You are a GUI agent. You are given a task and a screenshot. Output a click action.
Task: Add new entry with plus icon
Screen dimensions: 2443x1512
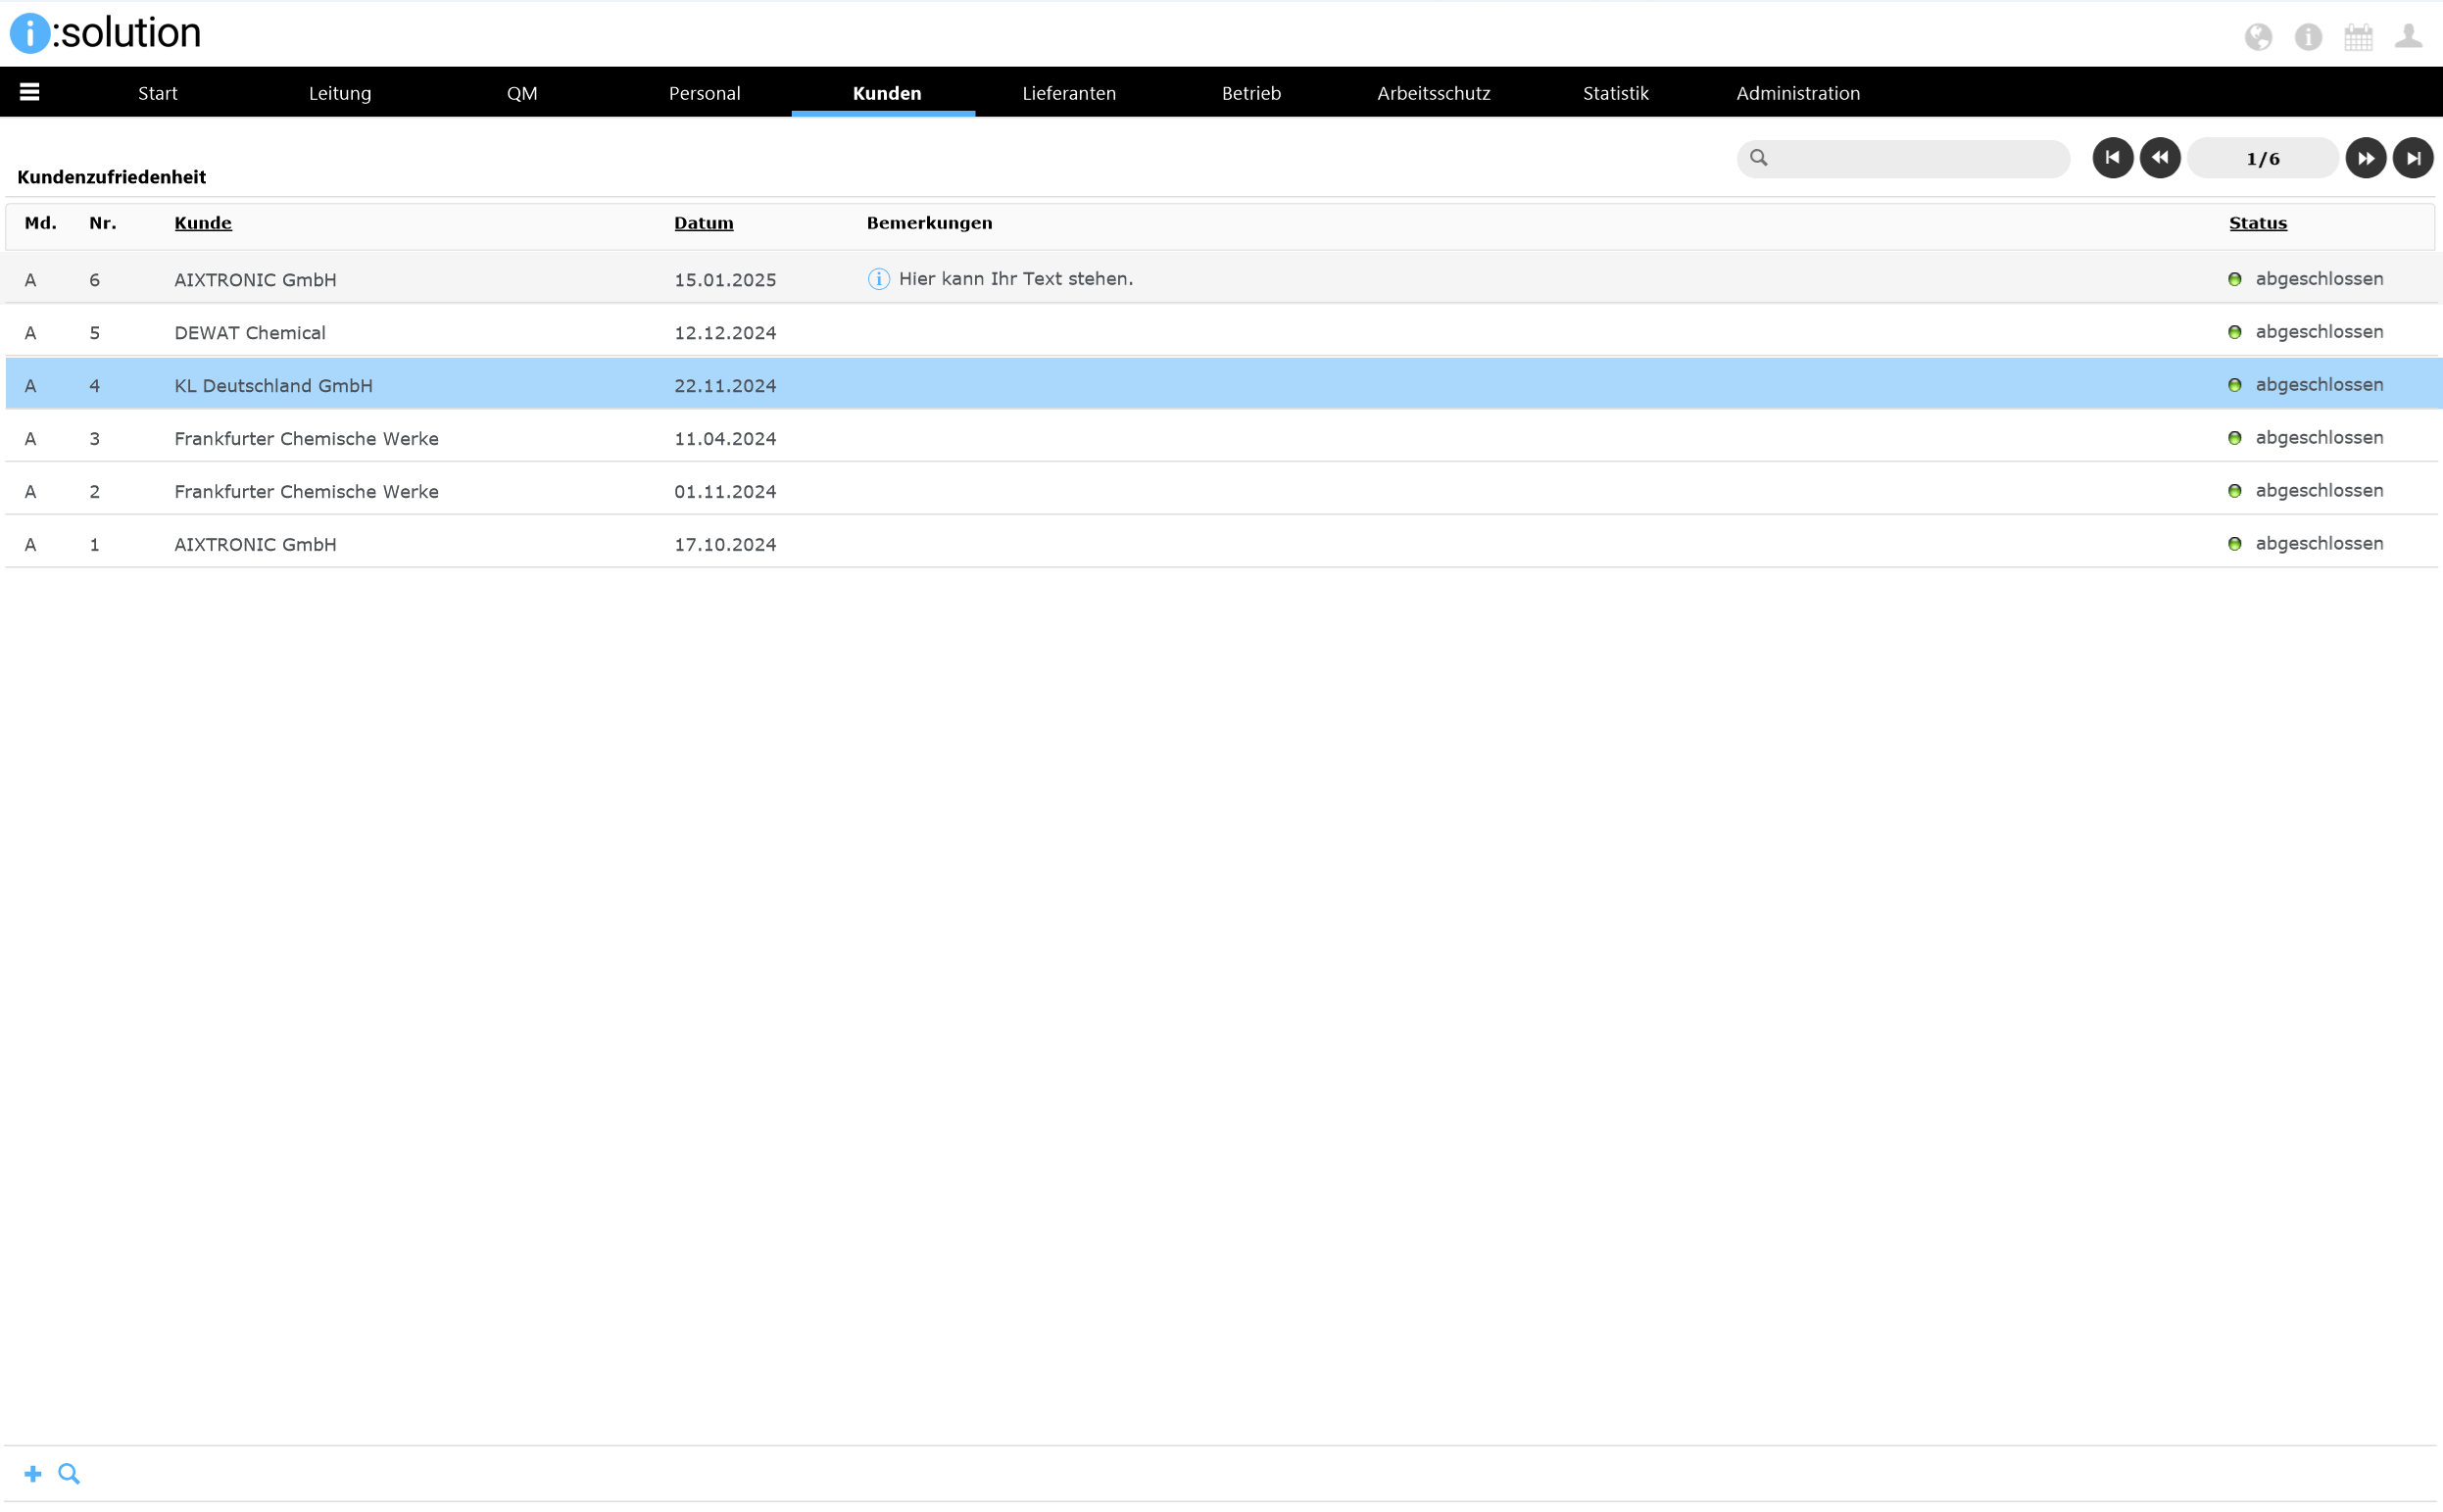pyautogui.click(x=33, y=1473)
